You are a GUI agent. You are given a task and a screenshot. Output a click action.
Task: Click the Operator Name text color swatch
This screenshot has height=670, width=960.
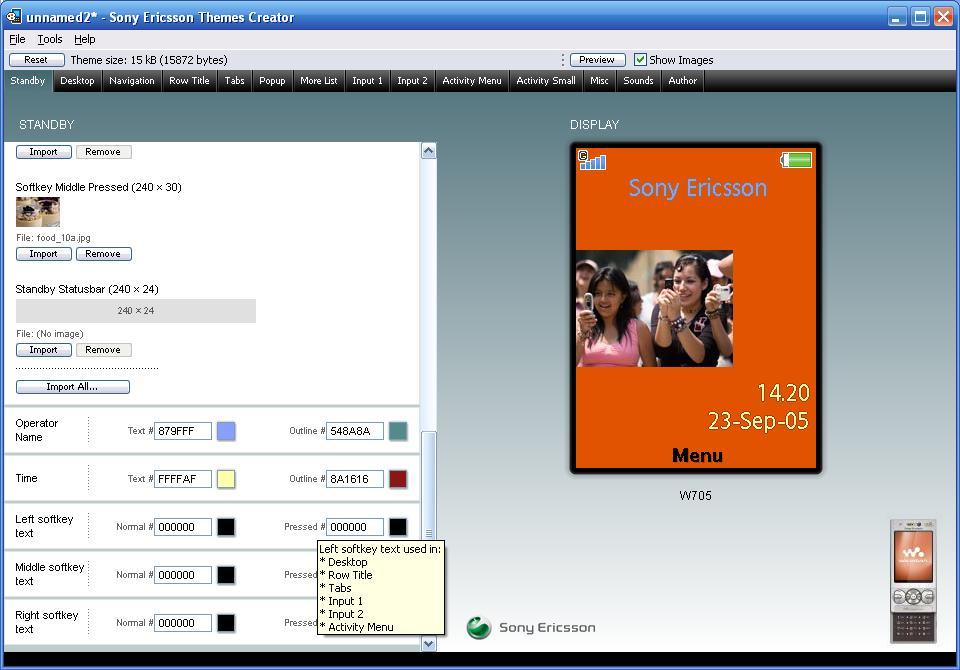pyautogui.click(x=226, y=431)
